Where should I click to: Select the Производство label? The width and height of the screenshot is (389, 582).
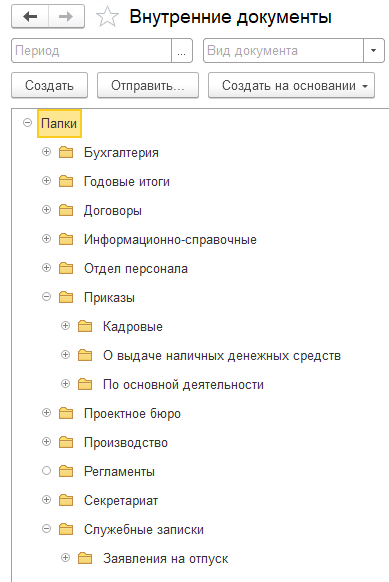coord(126,443)
